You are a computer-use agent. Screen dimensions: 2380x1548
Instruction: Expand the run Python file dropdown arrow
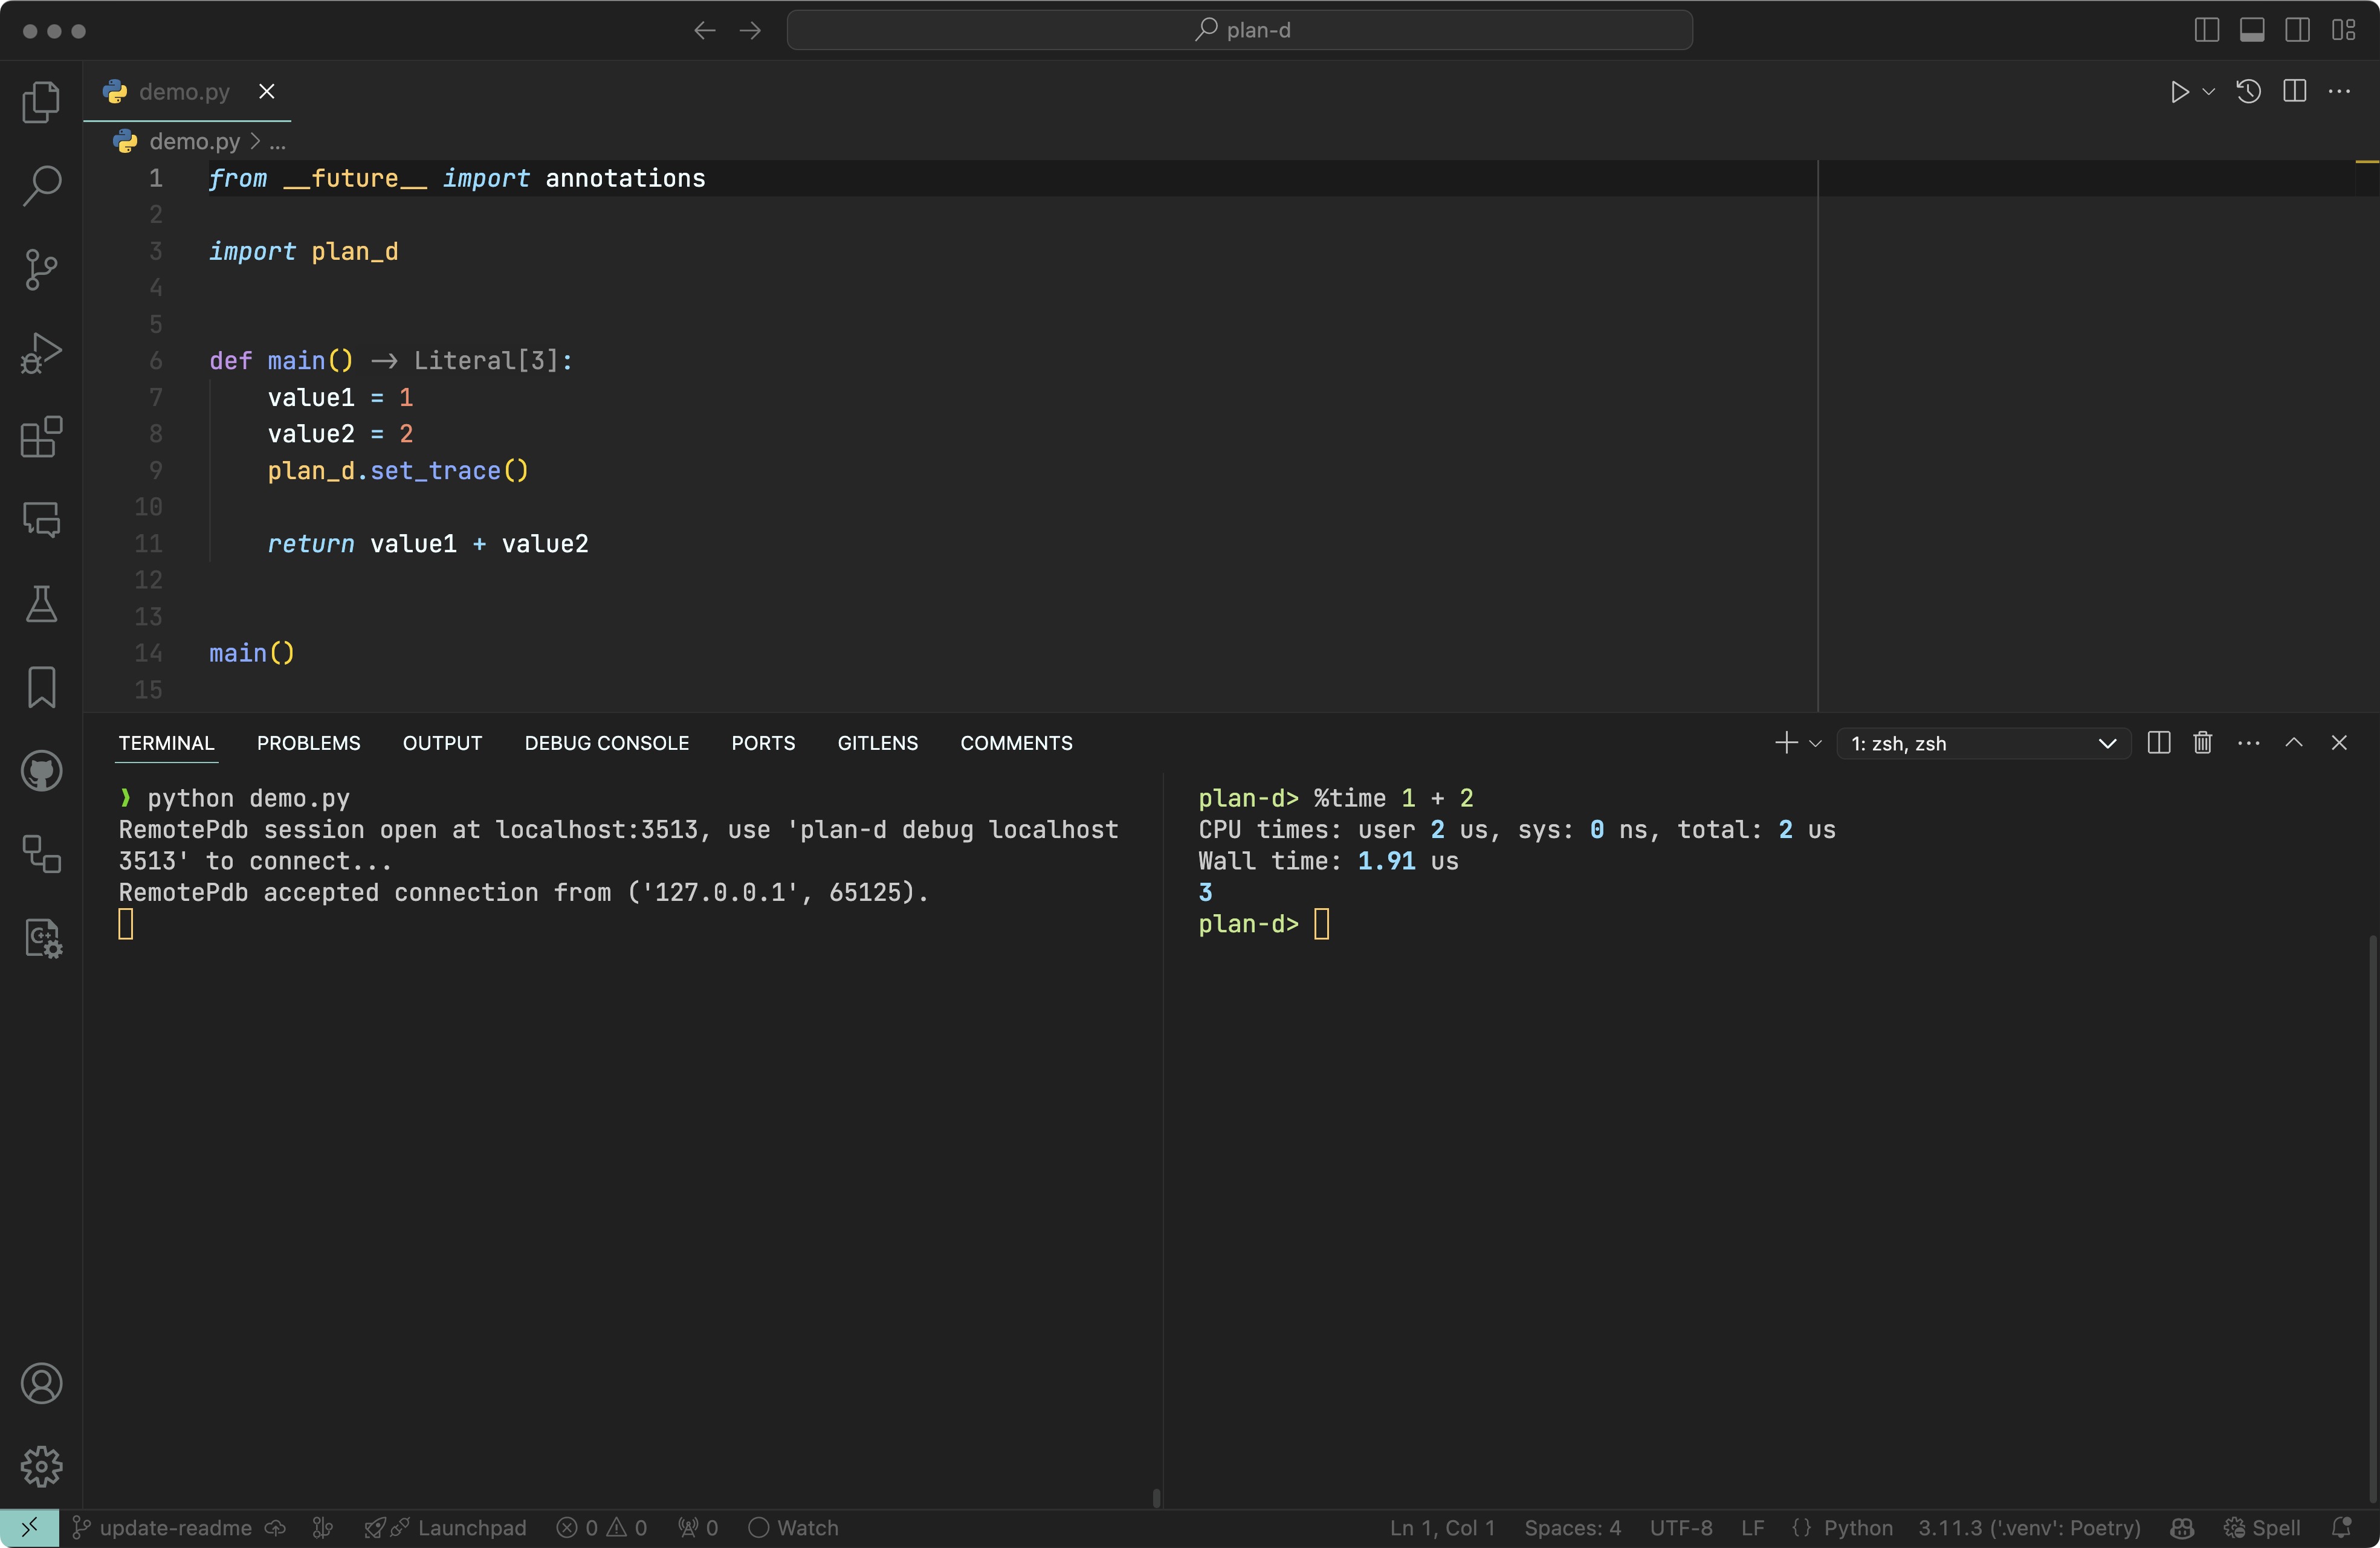click(2209, 92)
